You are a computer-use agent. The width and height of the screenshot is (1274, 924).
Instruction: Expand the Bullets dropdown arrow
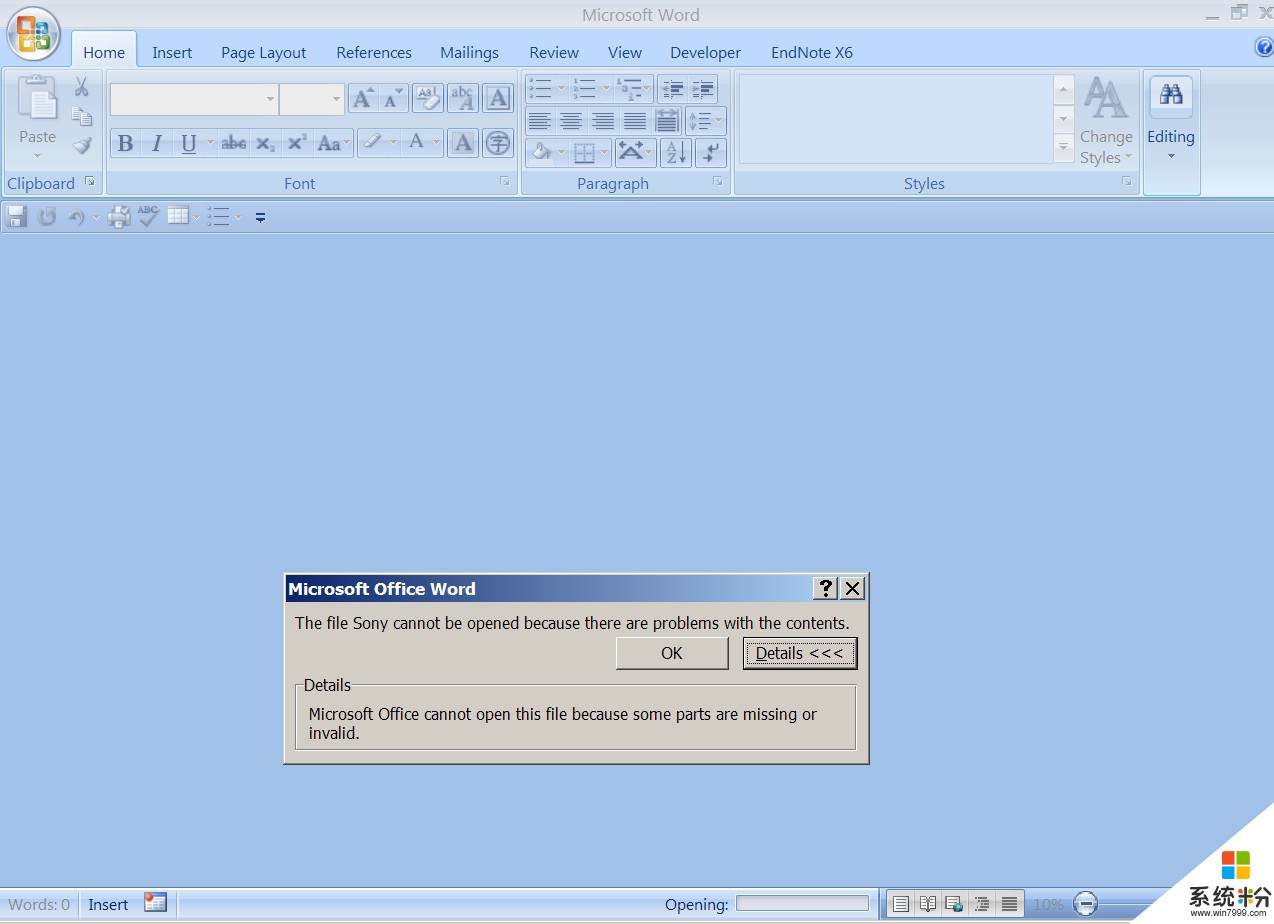click(x=561, y=89)
